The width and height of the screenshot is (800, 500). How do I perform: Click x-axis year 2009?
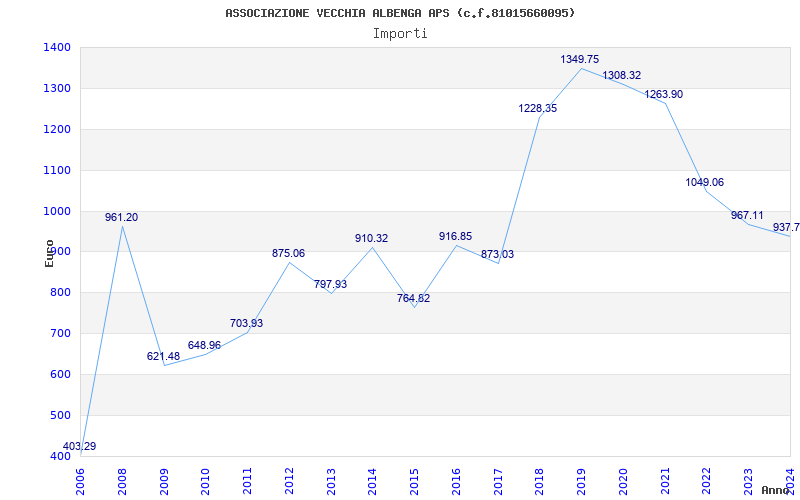(x=164, y=482)
